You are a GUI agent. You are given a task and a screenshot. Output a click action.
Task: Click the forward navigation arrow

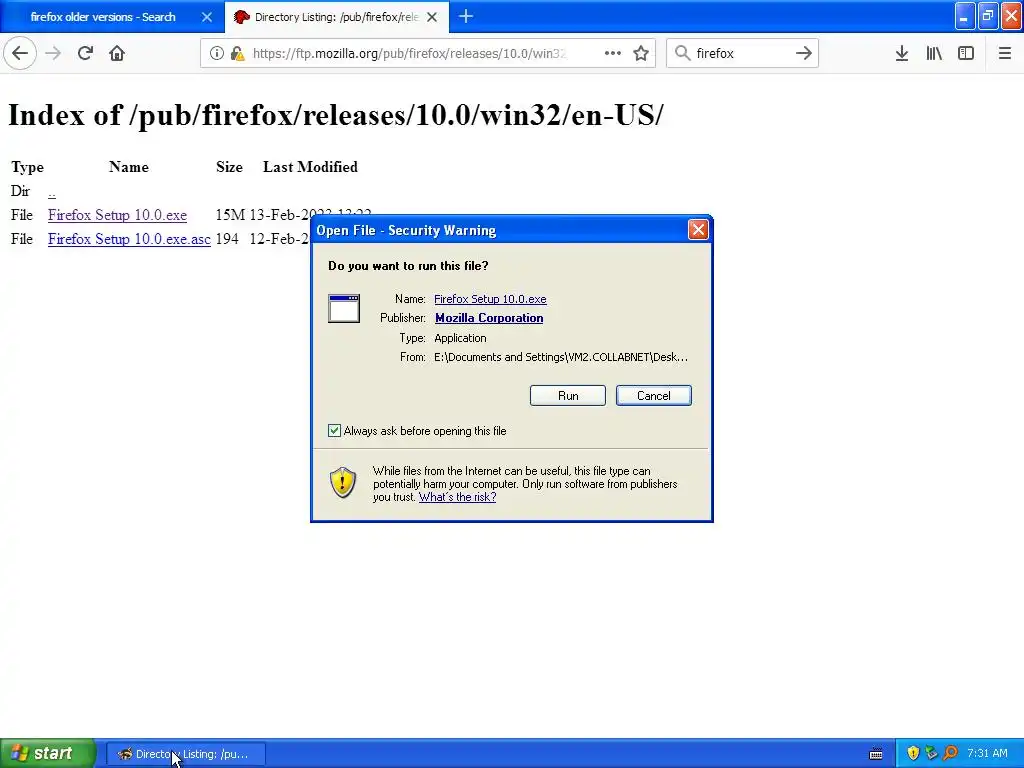54,53
